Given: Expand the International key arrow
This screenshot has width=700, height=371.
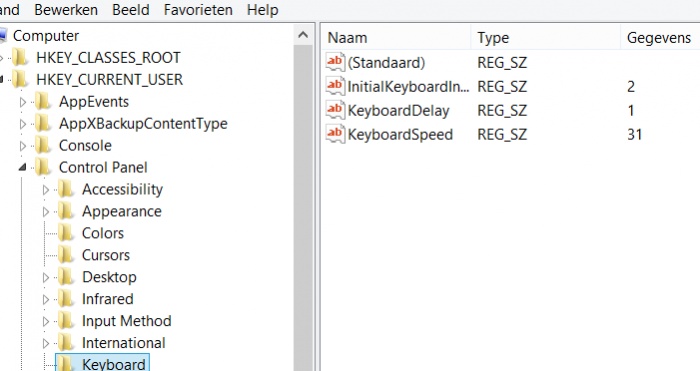Looking at the screenshot, I should coord(46,343).
